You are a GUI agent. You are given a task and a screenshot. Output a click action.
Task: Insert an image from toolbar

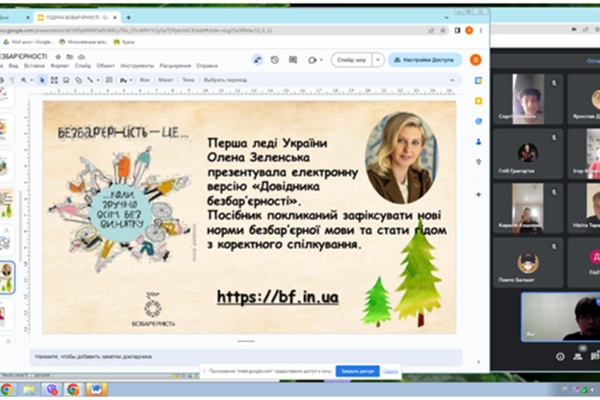pyautogui.click(x=66, y=80)
